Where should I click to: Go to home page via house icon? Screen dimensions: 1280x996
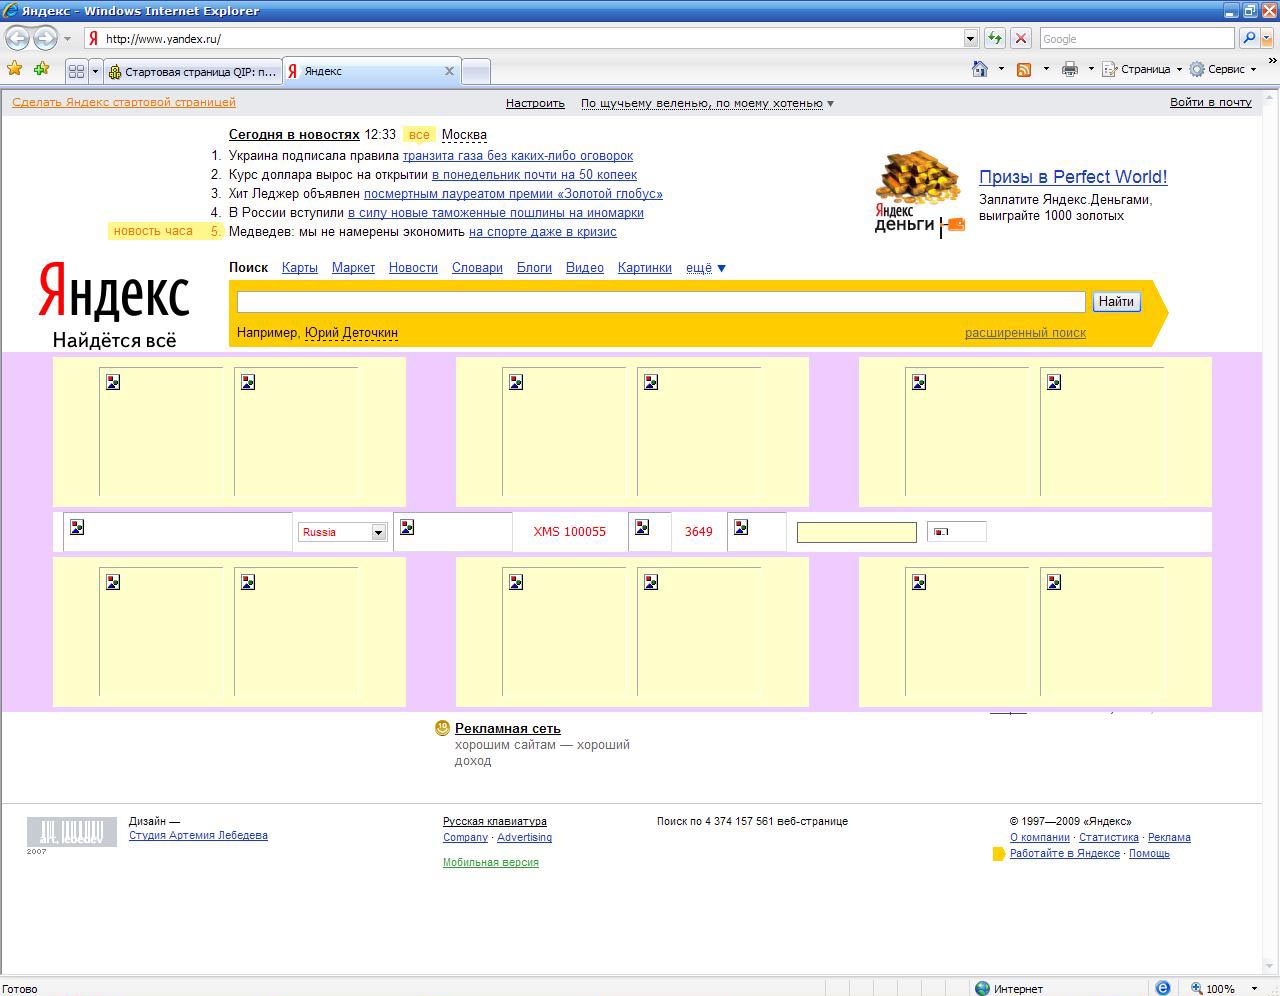(980, 69)
